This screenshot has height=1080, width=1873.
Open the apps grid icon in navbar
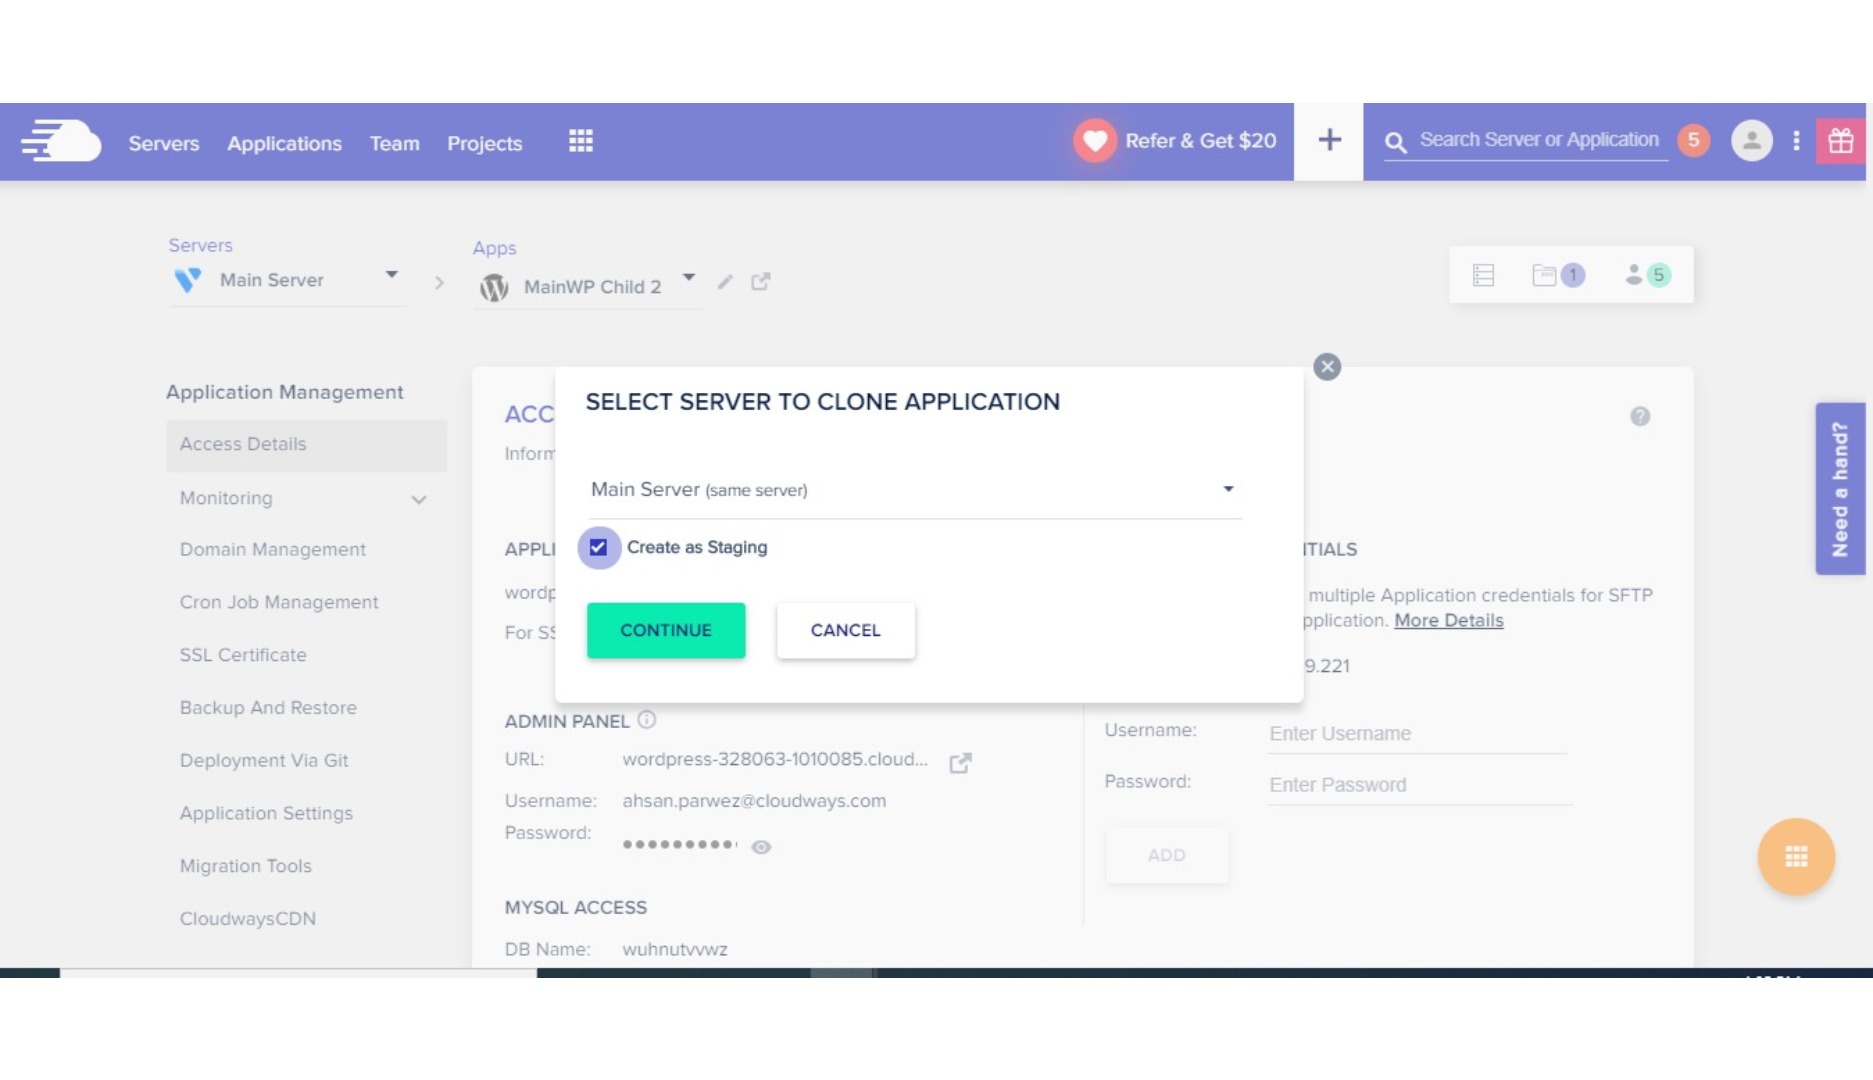[581, 141]
